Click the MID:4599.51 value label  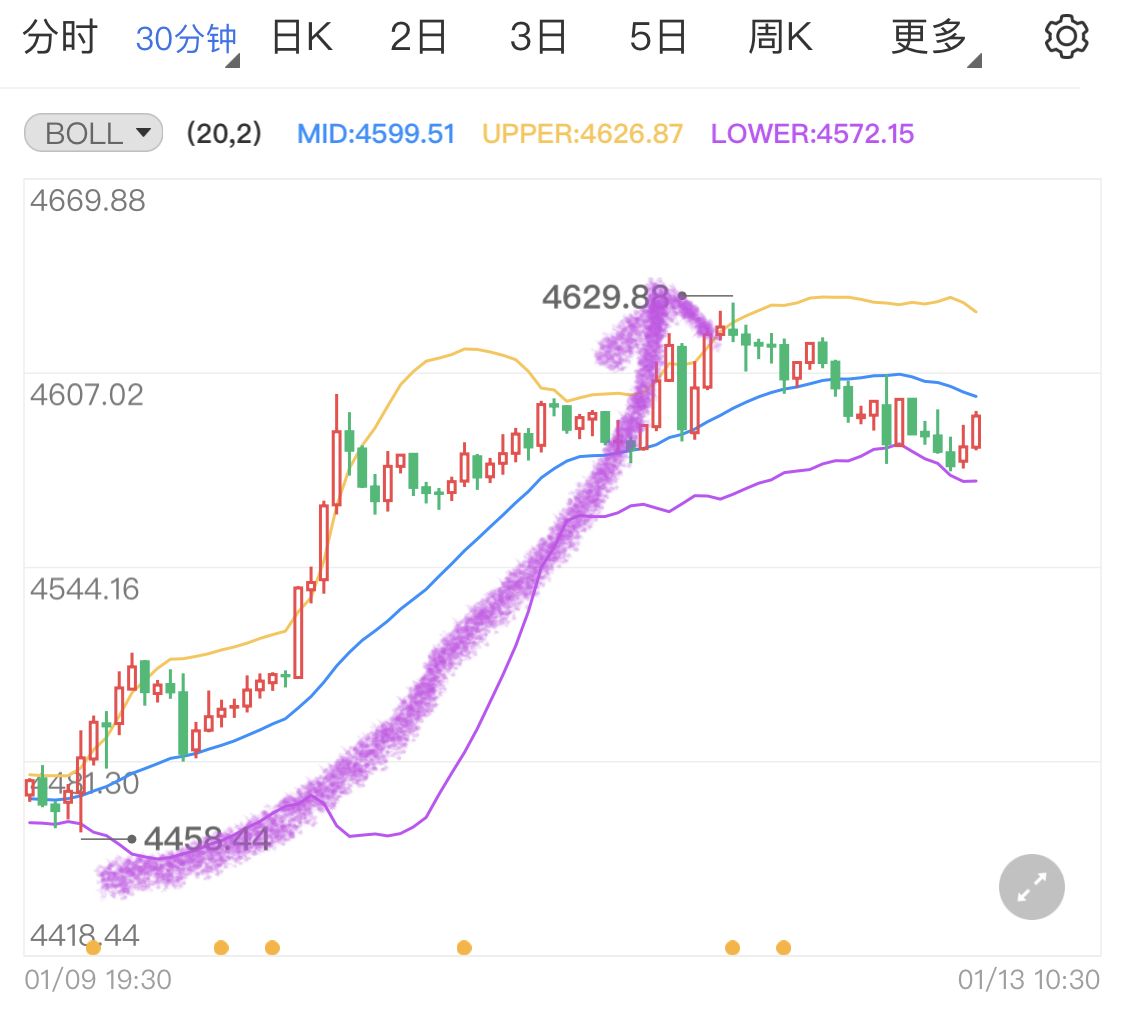pyautogui.click(x=376, y=133)
